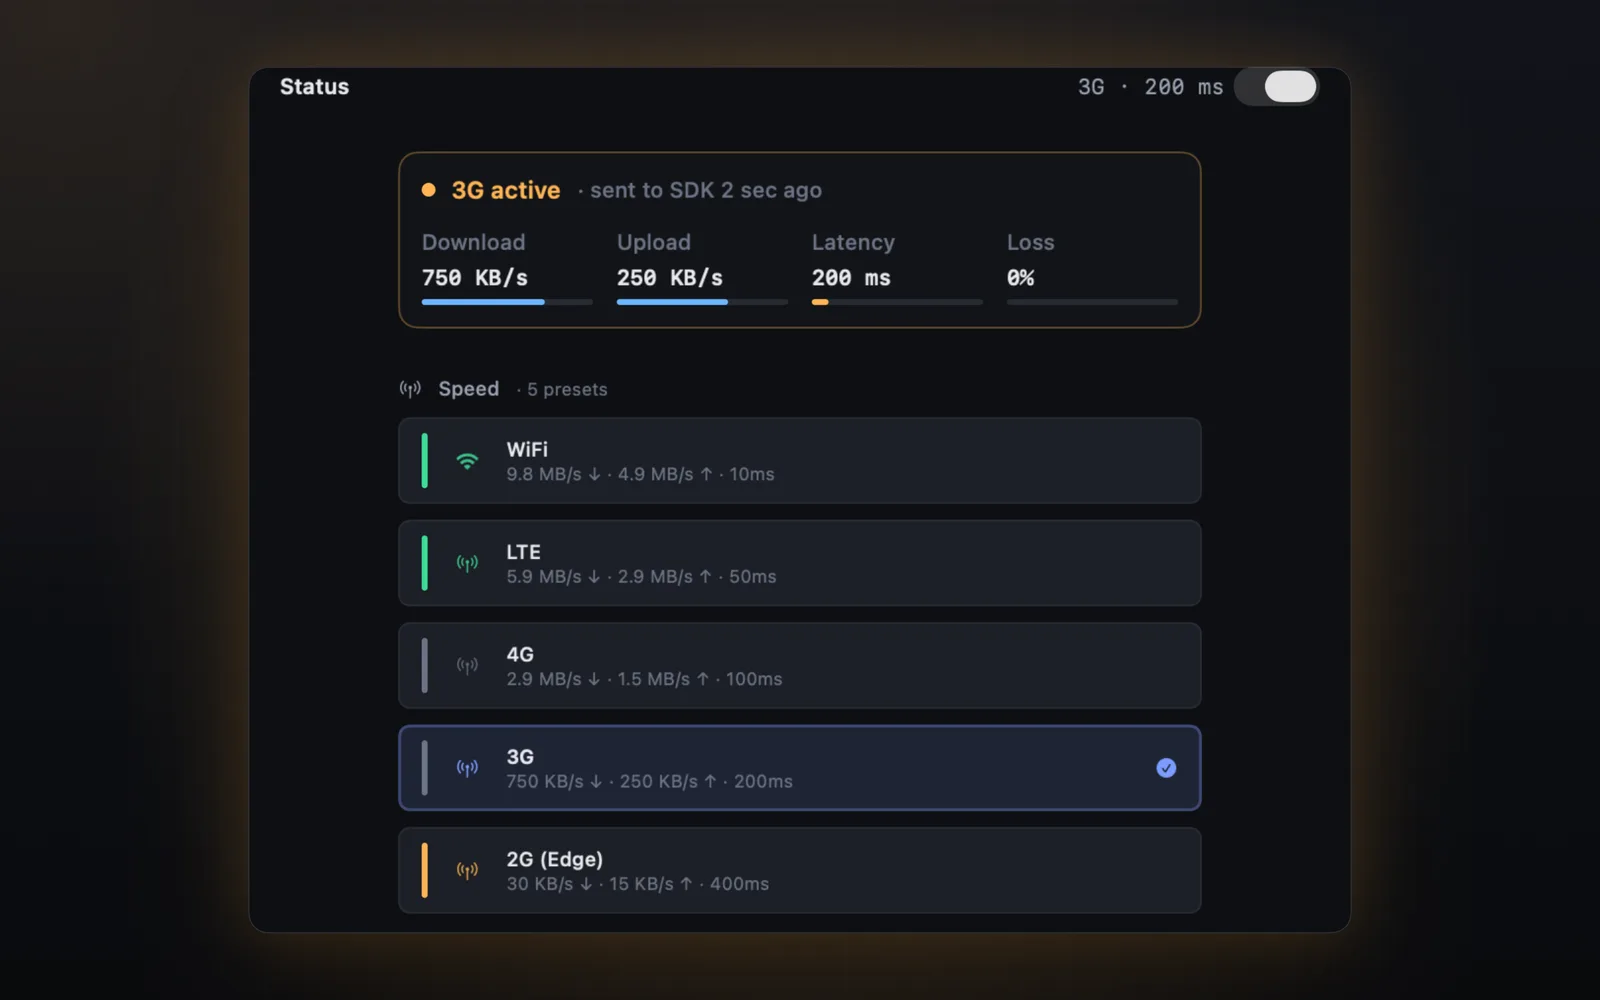Click the Download progress bar
The width and height of the screenshot is (1600, 1000).
(x=507, y=302)
